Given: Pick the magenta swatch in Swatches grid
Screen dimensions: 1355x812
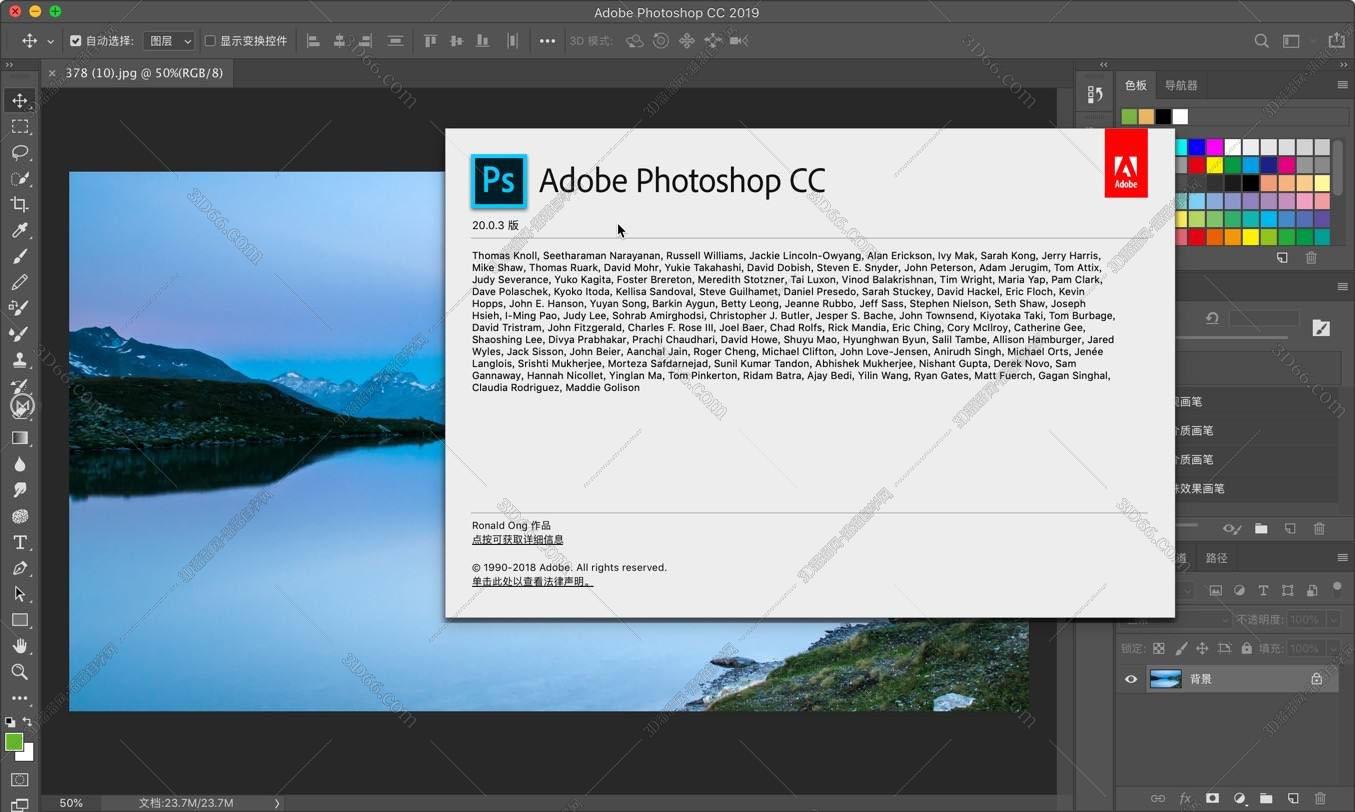Looking at the screenshot, I should pyautogui.click(x=1214, y=147).
